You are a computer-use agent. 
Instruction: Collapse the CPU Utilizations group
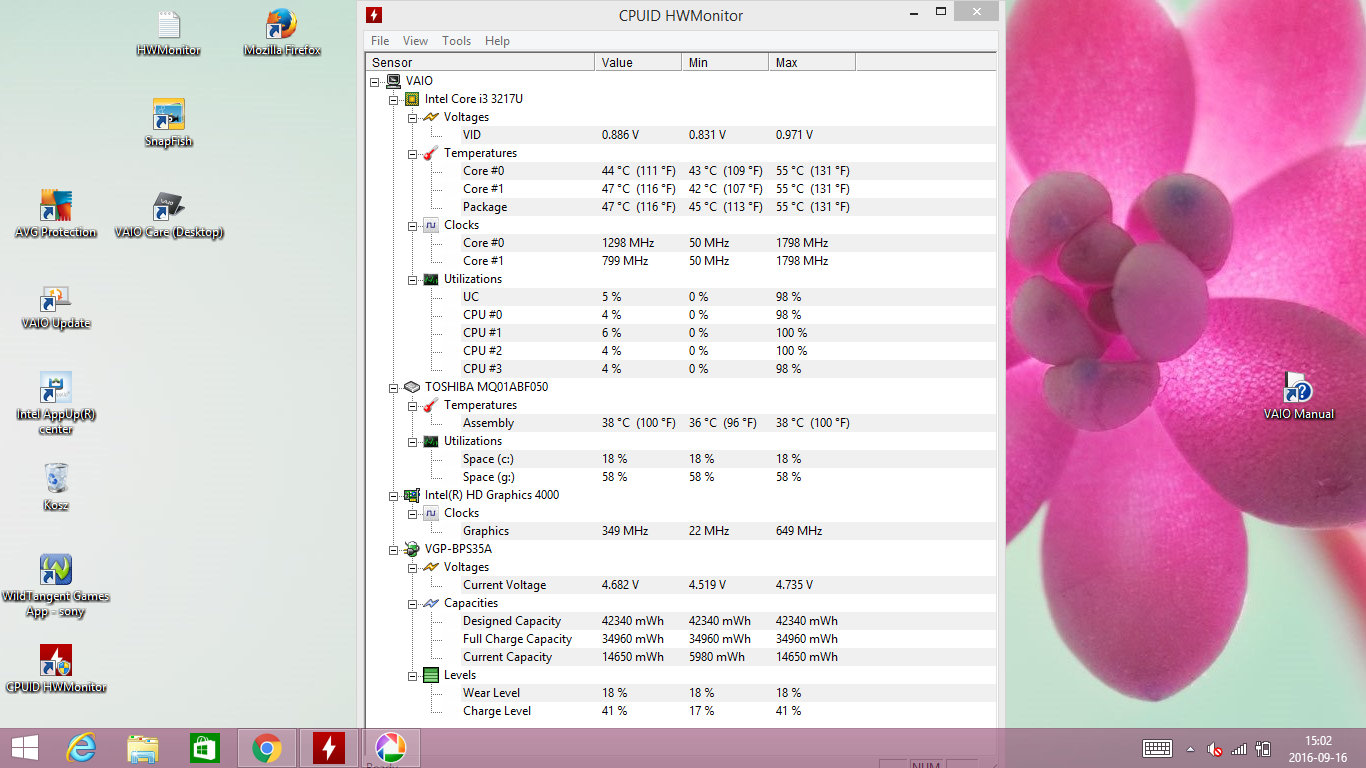pyautogui.click(x=412, y=279)
